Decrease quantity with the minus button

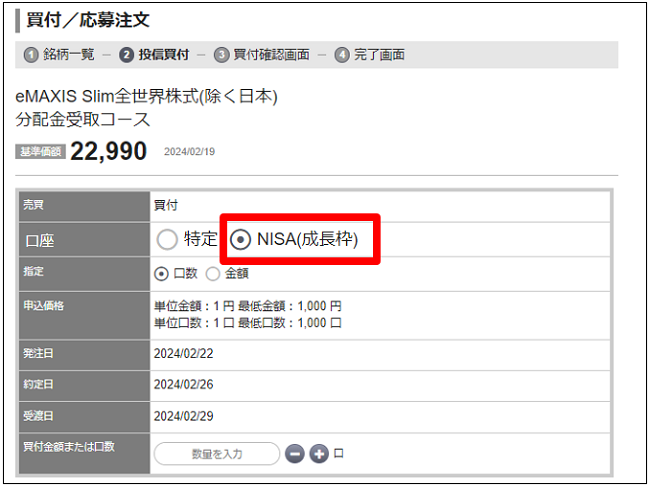point(295,454)
